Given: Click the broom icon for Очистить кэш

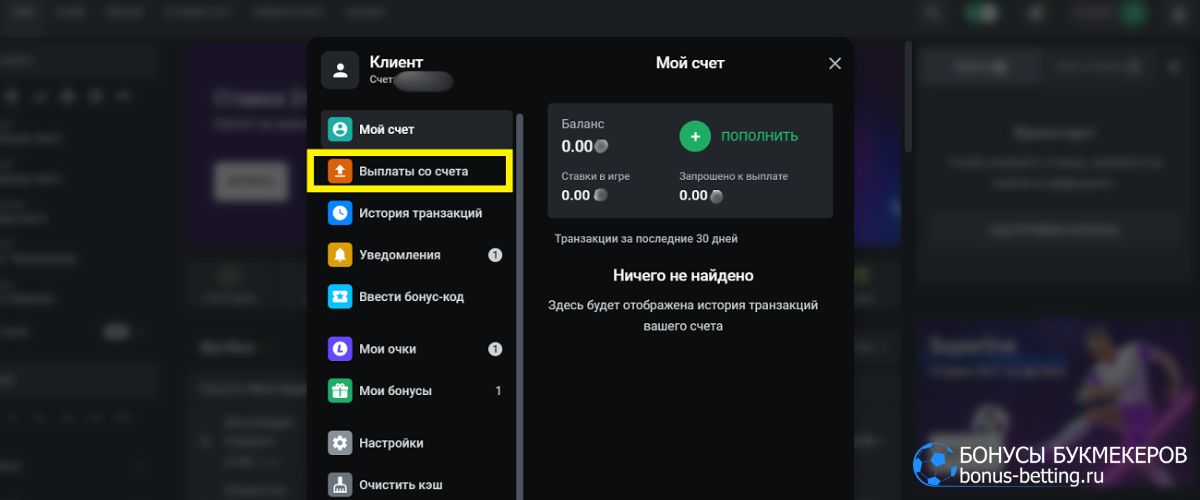Looking at the screenshot, I should coord(340,484).
